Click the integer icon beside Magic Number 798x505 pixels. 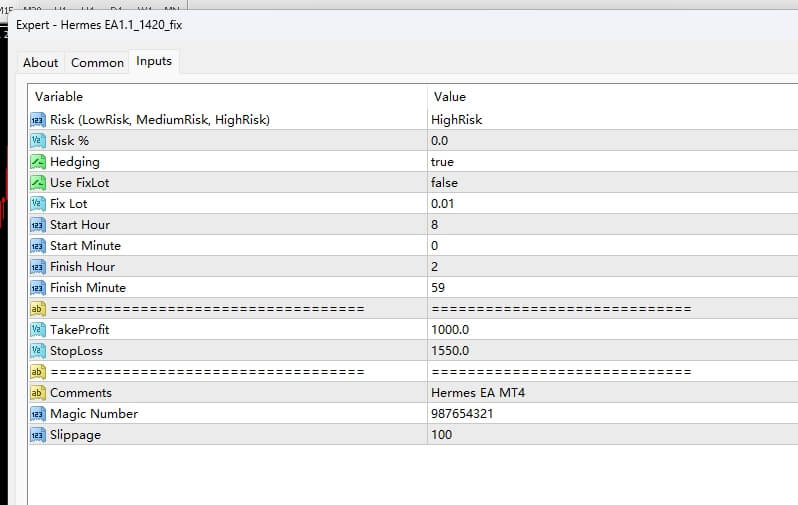pos(38,414)
